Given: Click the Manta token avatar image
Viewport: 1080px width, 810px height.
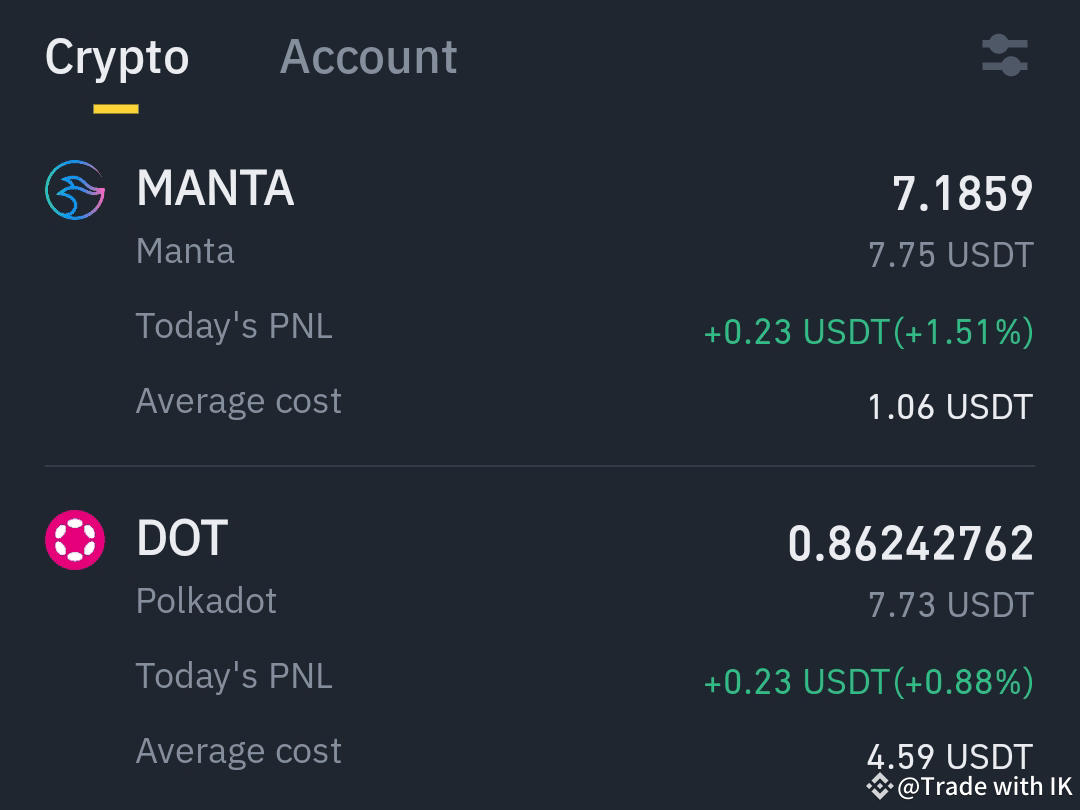Looking at the screenshot, I should [75, 189].
